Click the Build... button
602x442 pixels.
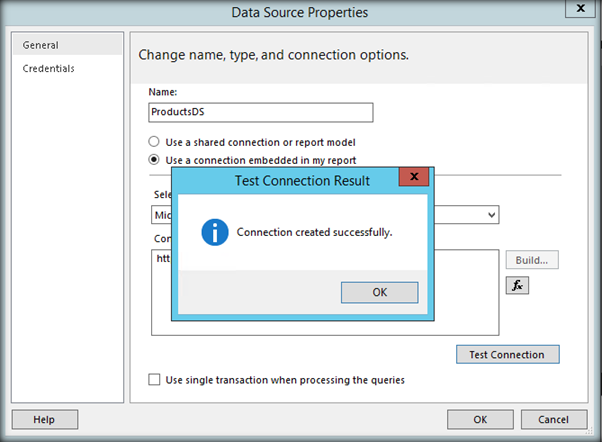pos(532,260)
